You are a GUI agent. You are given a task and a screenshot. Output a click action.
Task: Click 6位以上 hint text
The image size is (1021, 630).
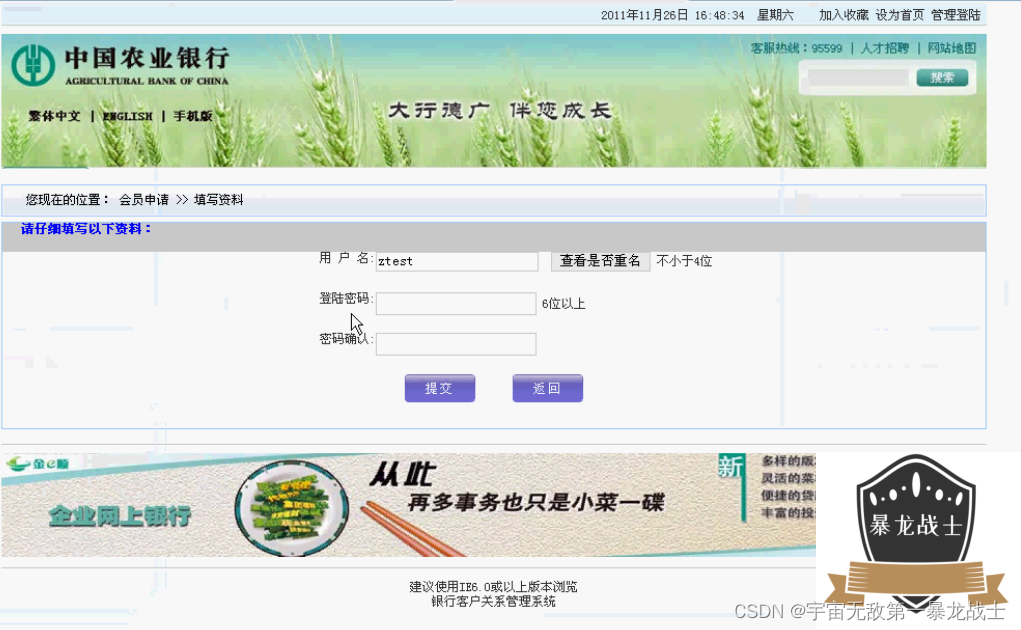coord(563,303)
